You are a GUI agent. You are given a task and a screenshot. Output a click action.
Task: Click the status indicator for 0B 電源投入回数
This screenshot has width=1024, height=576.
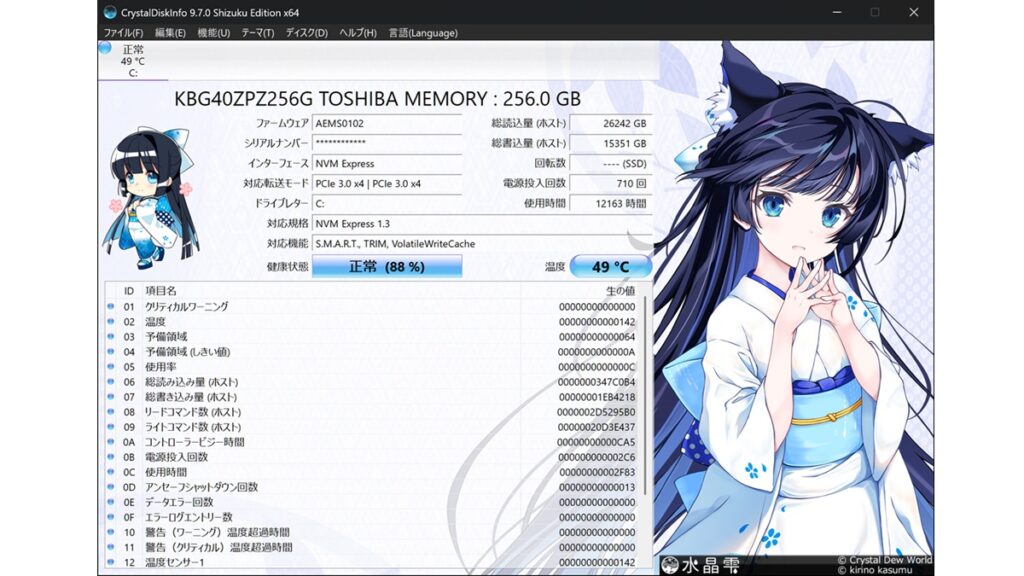click(x=110, y=457)
